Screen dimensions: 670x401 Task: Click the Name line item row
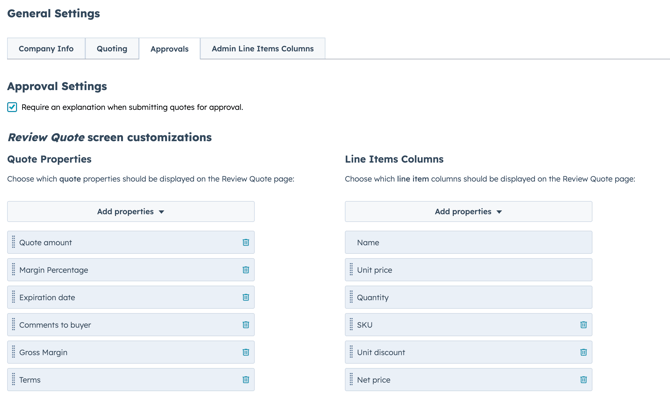(x=468, y=243)
